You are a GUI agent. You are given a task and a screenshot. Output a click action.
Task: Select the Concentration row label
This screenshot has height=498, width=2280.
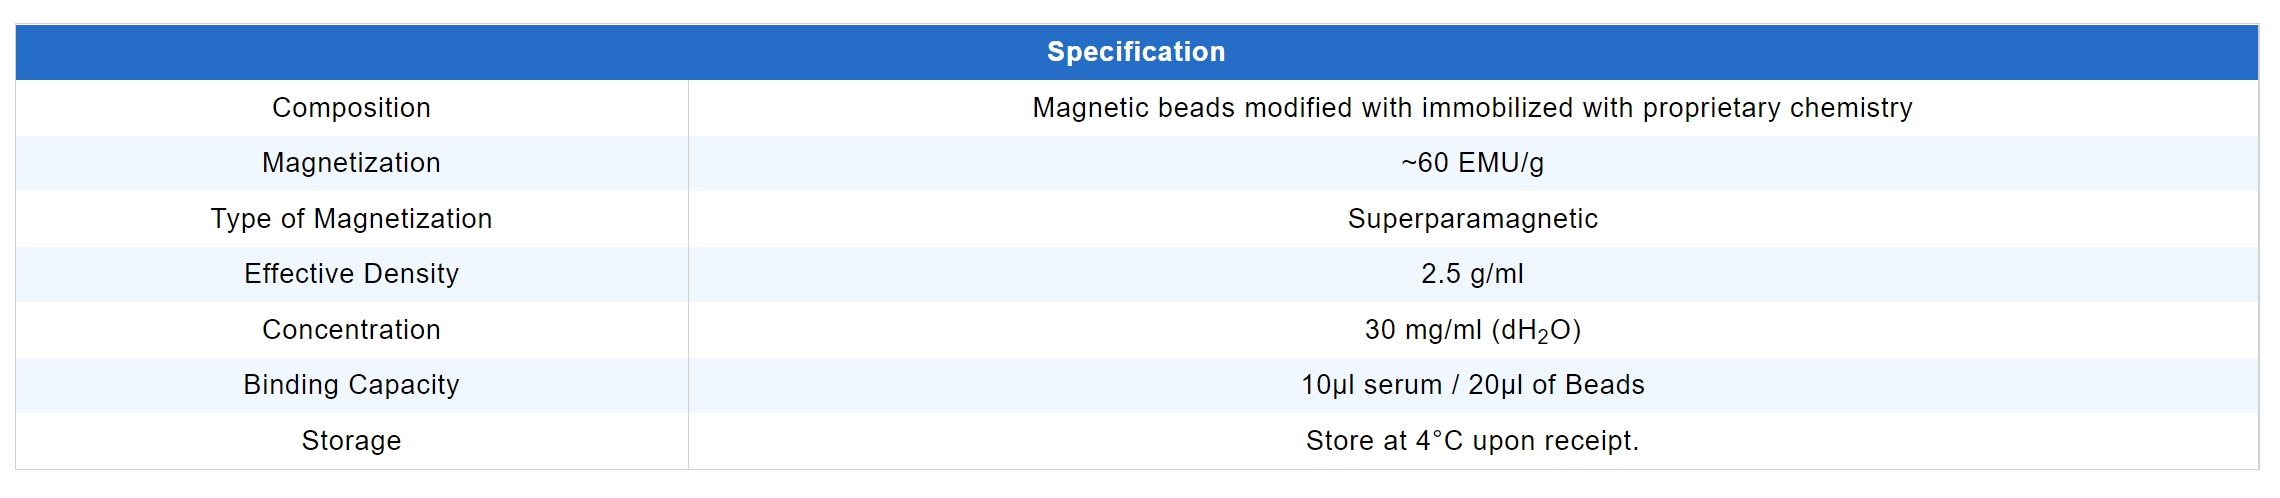coord(351,330)
